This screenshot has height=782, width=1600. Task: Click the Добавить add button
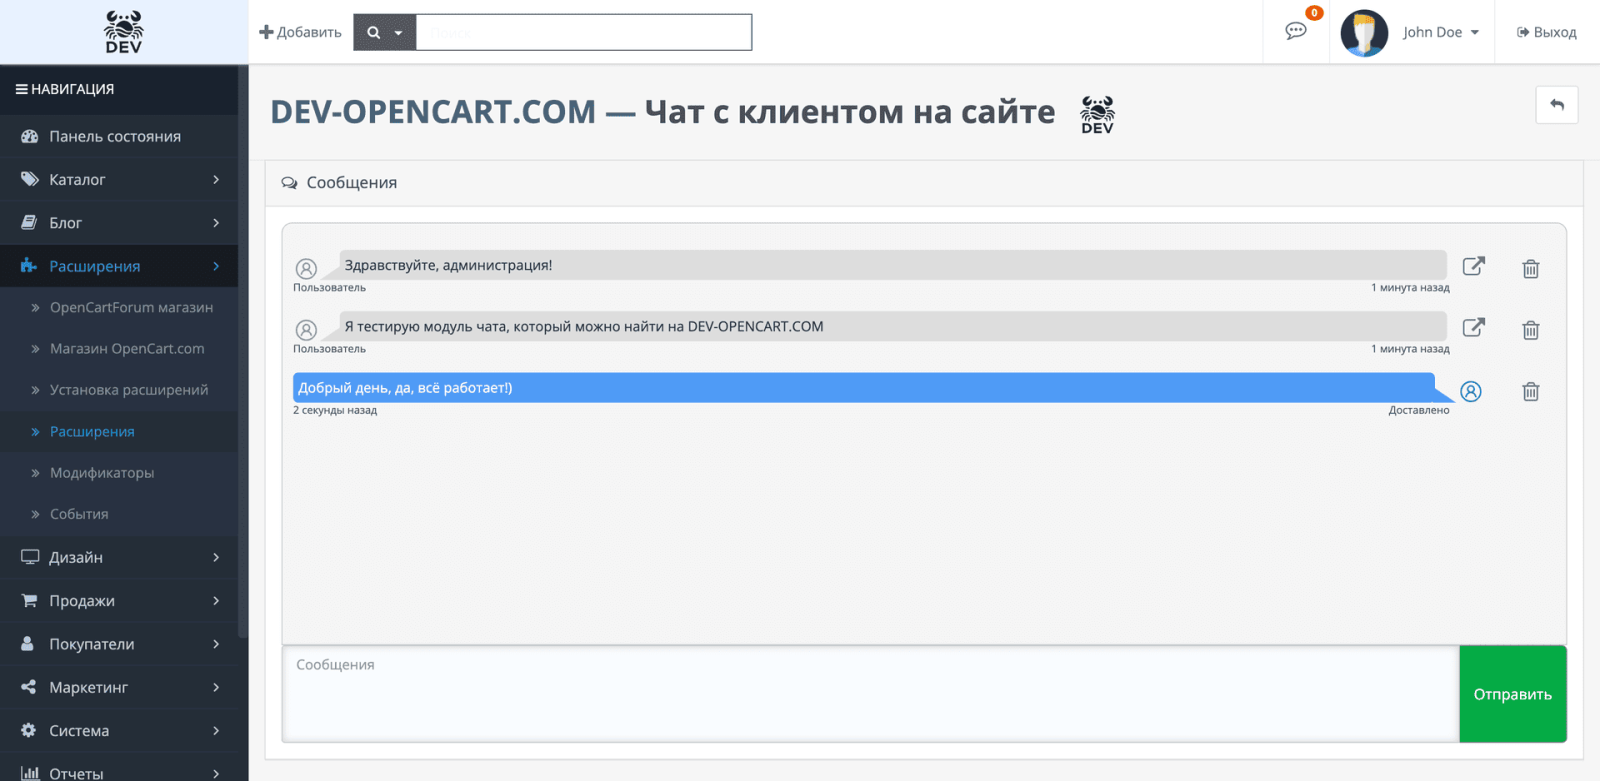(x=300, y=32)
